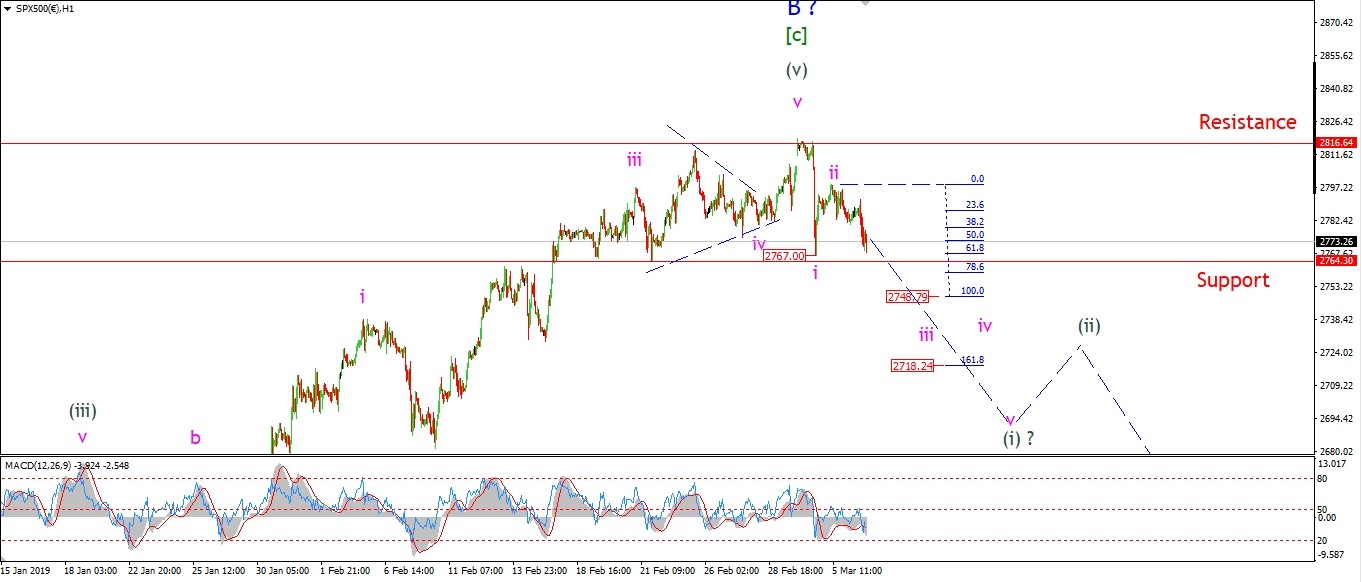
Task: Click the 2764.30 support price tag
Action: (x=1336, y=262)
